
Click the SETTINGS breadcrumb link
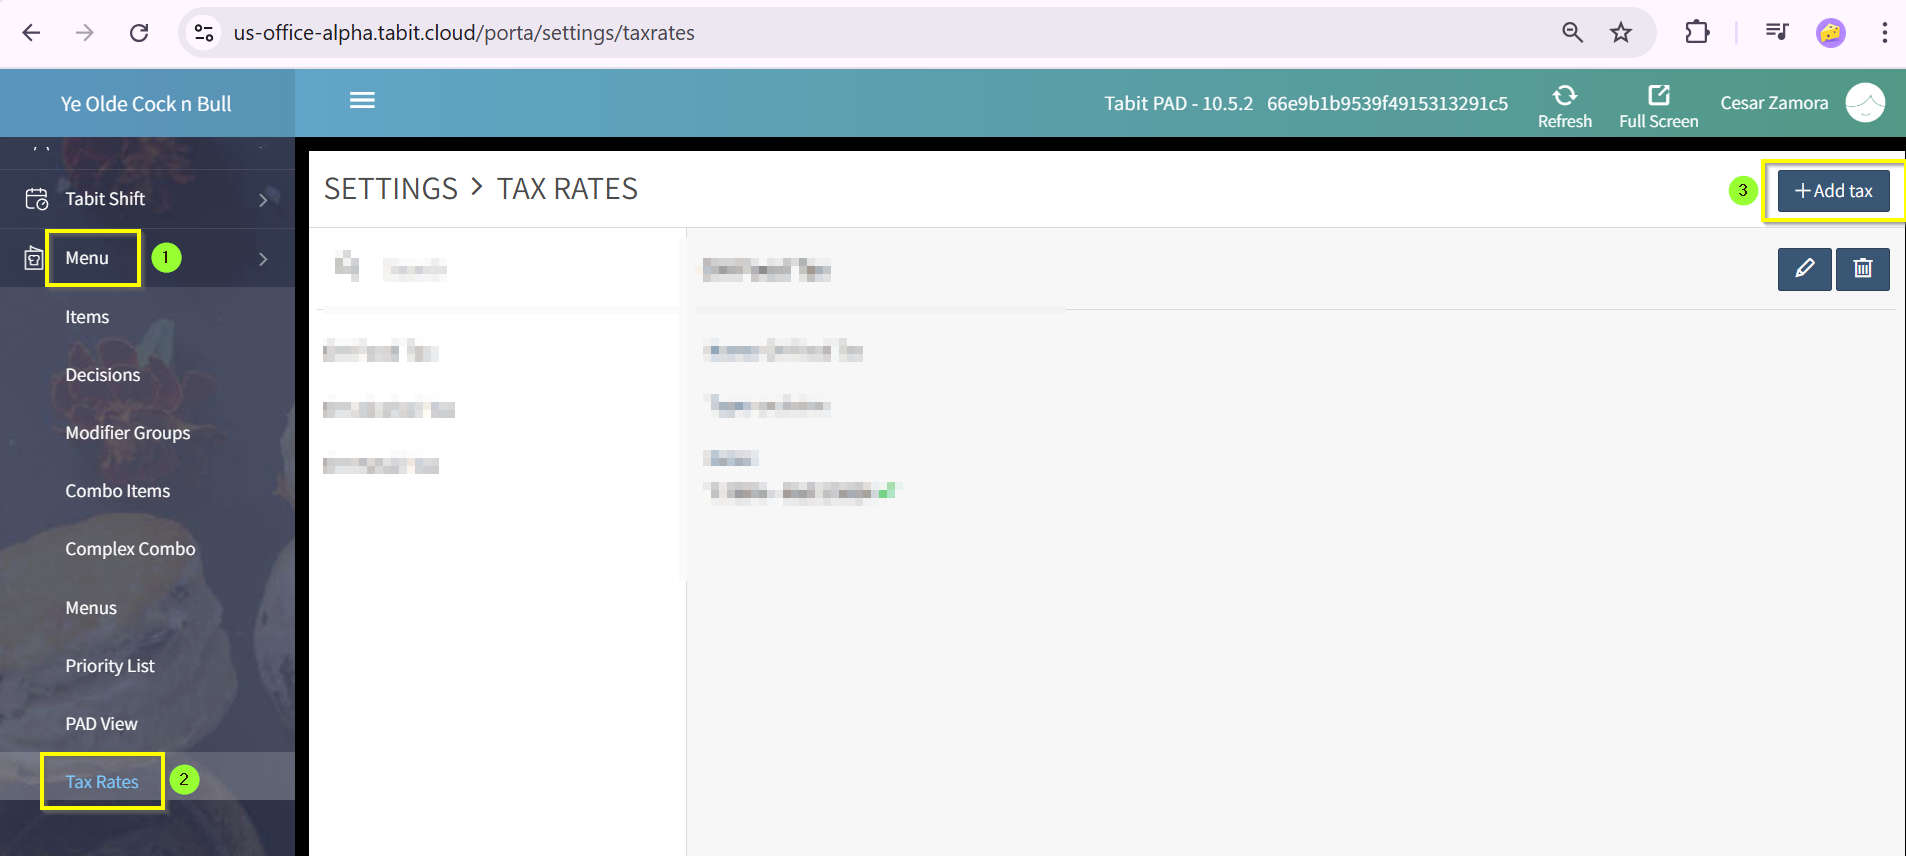point(391,189)
